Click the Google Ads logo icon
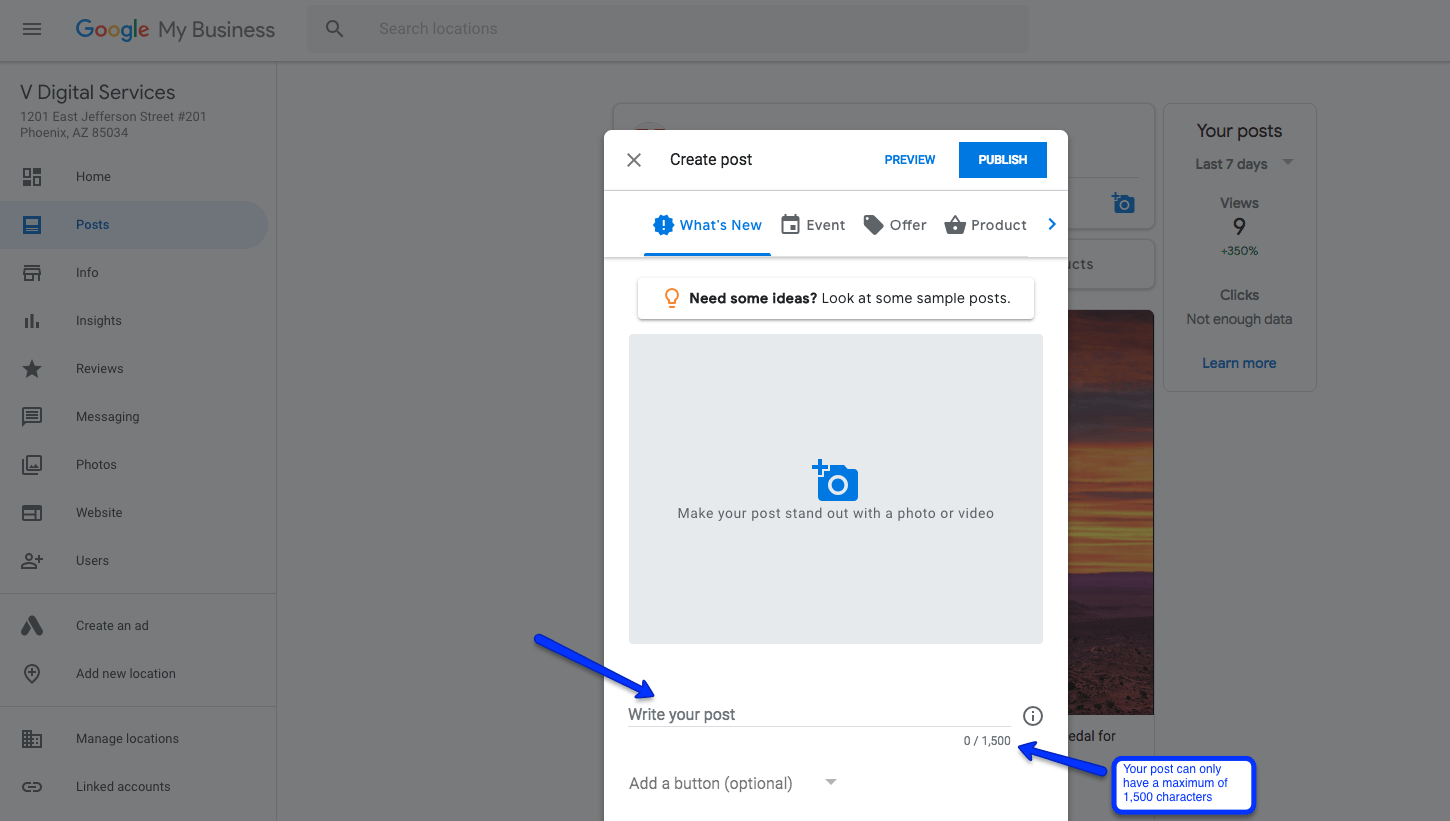The height and width of the screenshot is (821, 1450). point(32,626)
